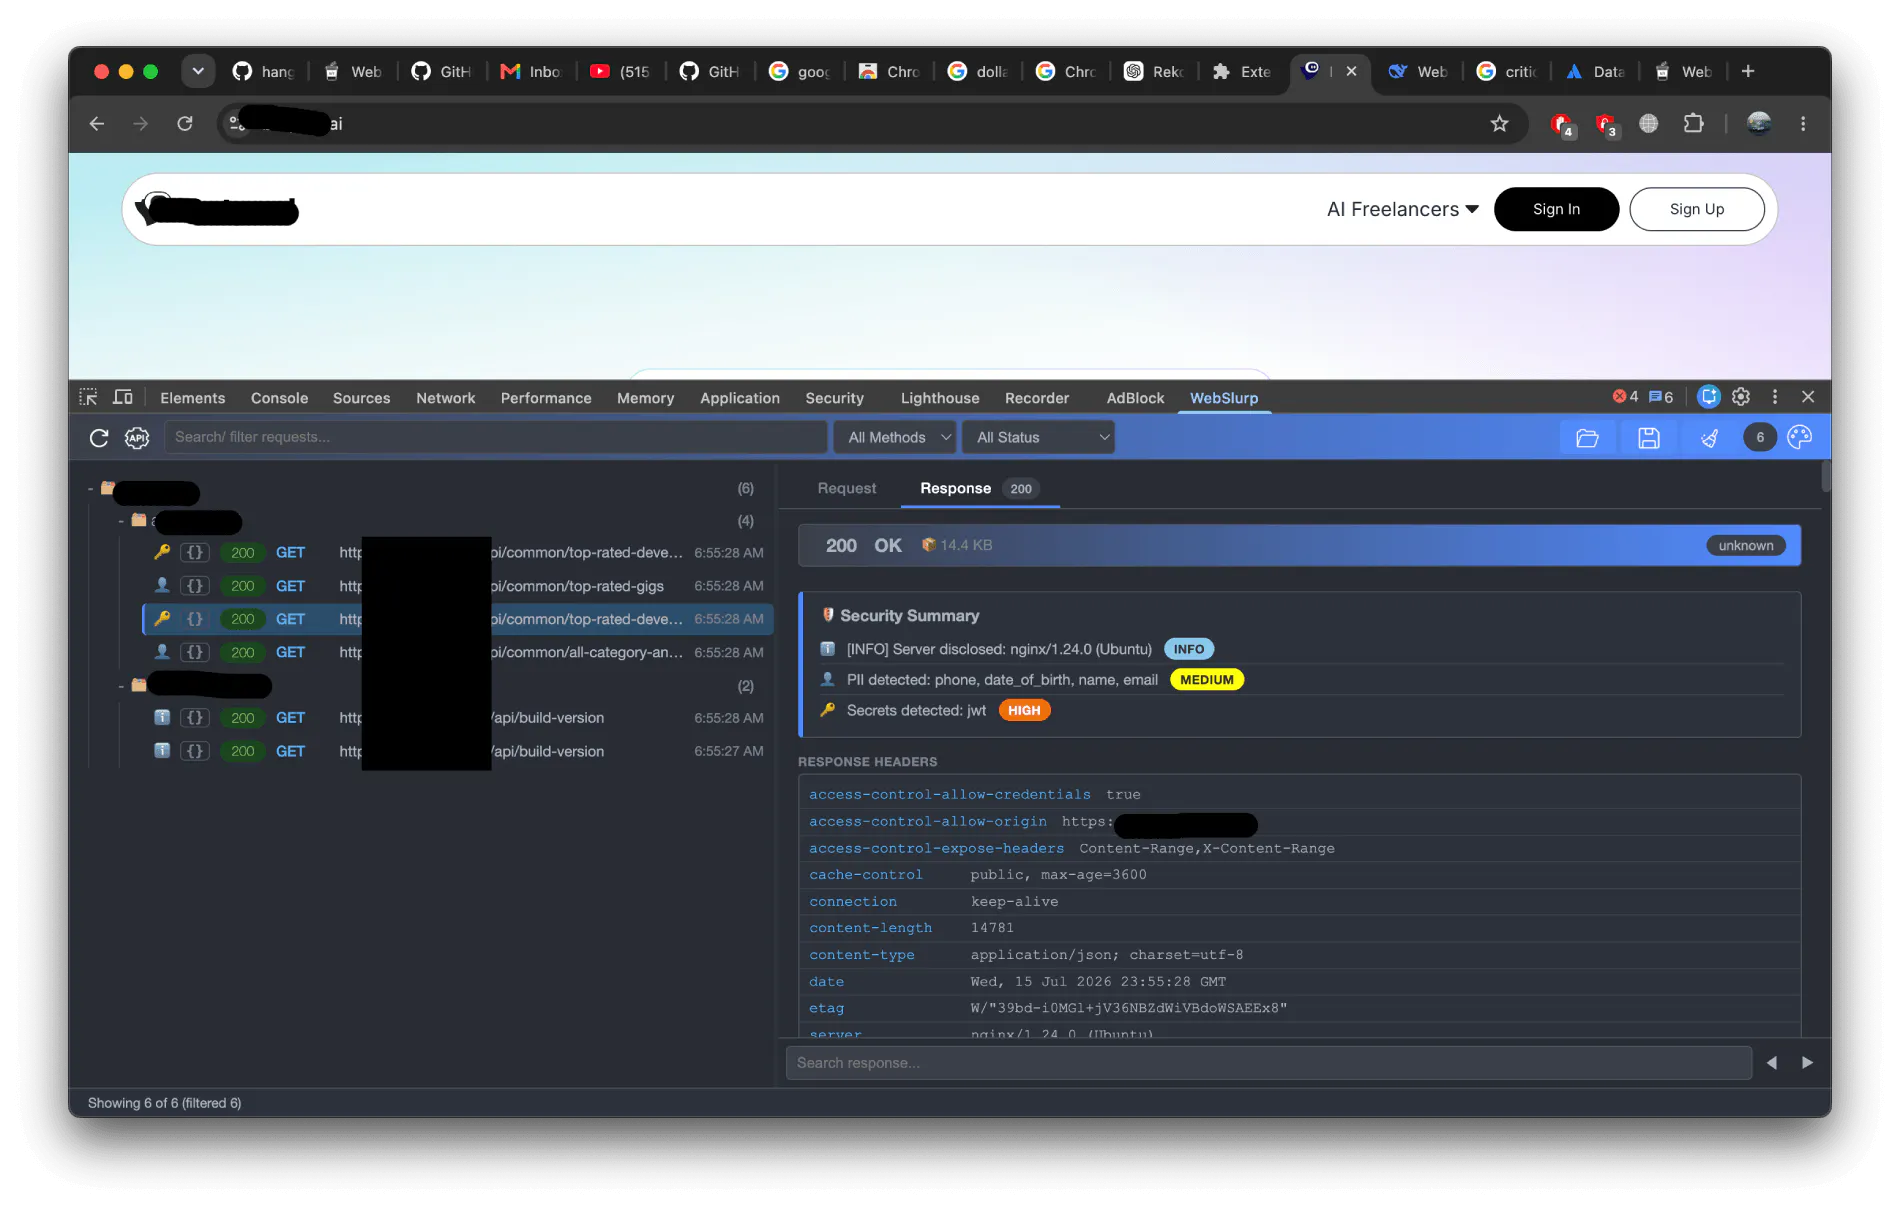This screenshot has width=1900, height=1208.
Task: Open DevTools three-dot customize menu
Action: [1775, 397]
